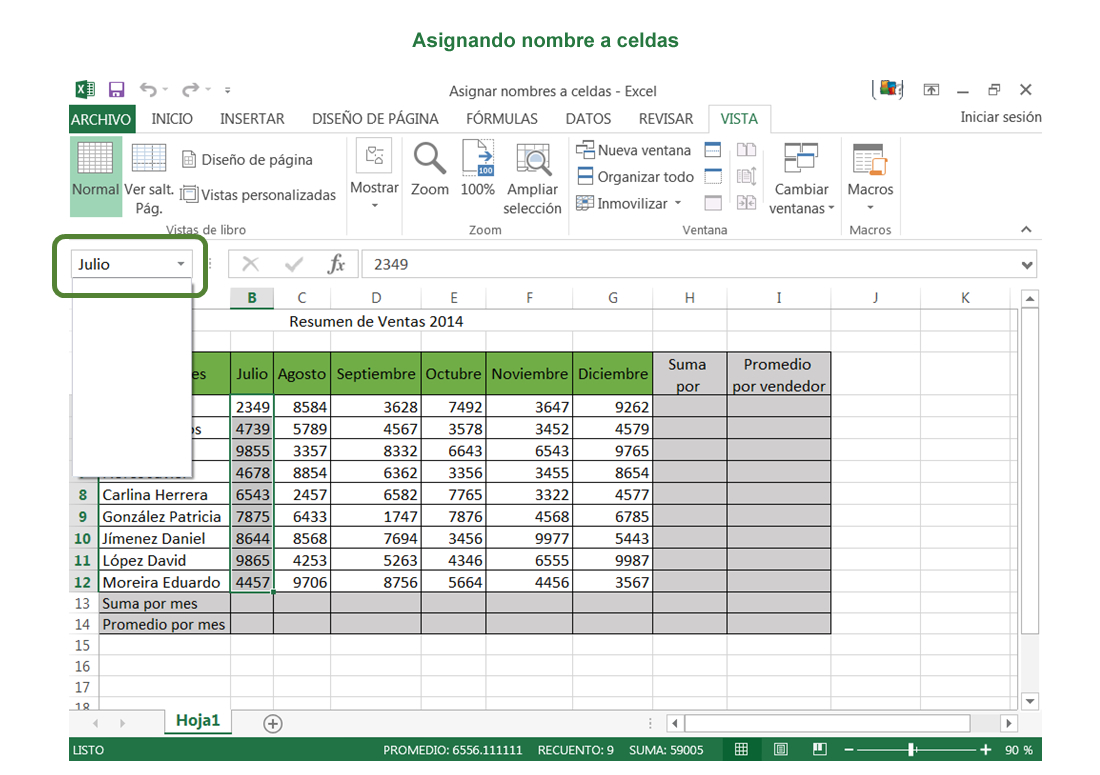Screen dimensions: 1100x775
Task: Open Vistas personalizadas
Action: point(258,195)
